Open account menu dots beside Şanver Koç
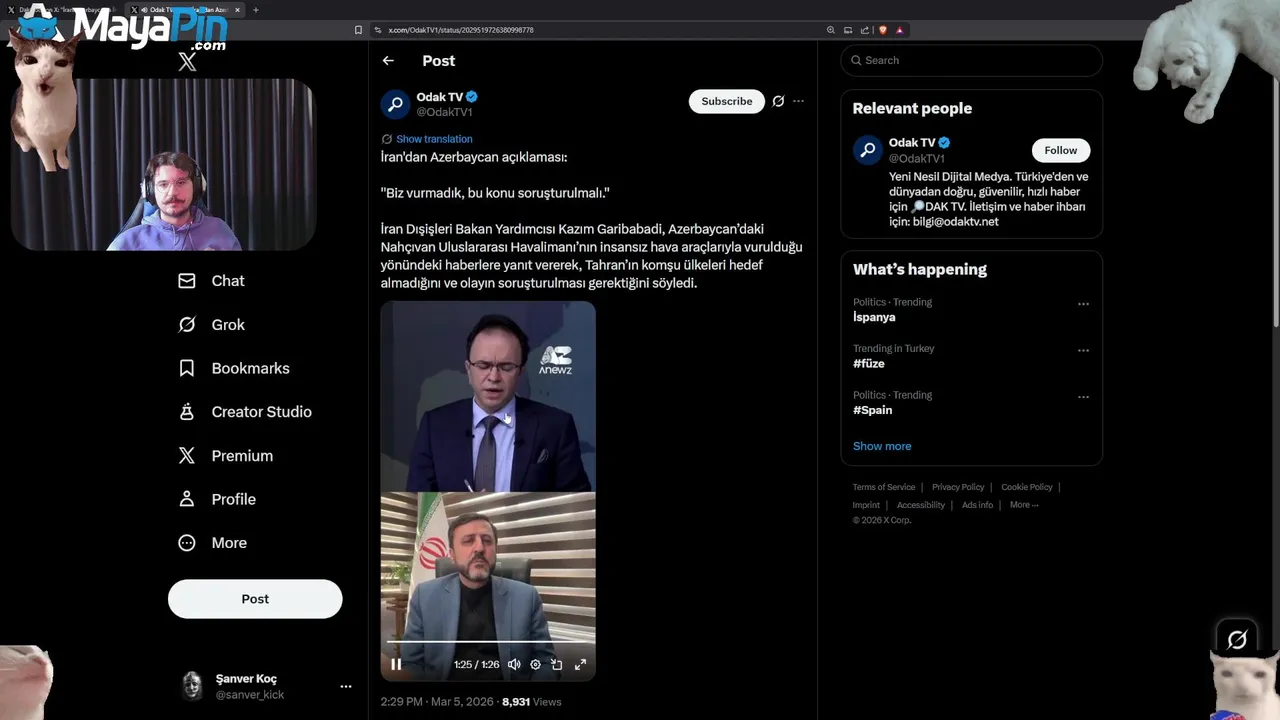 (346, 686)
